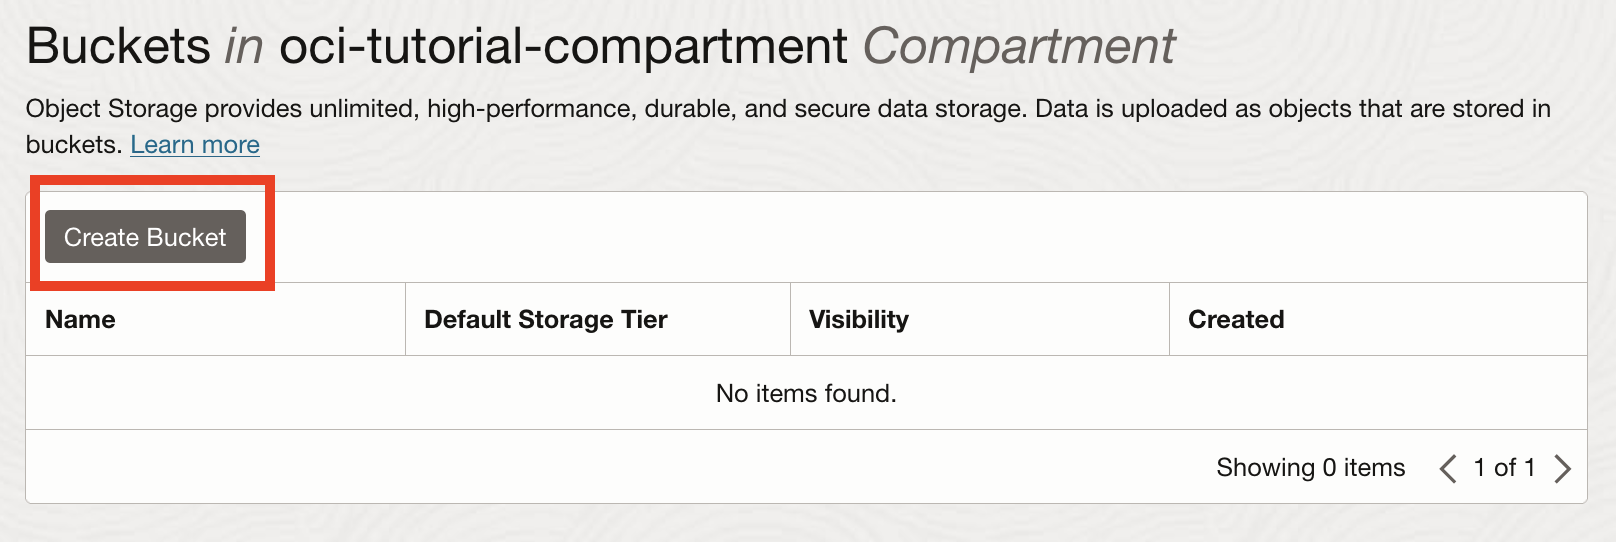Go to previous page using left chevron

coord(1447,468)
